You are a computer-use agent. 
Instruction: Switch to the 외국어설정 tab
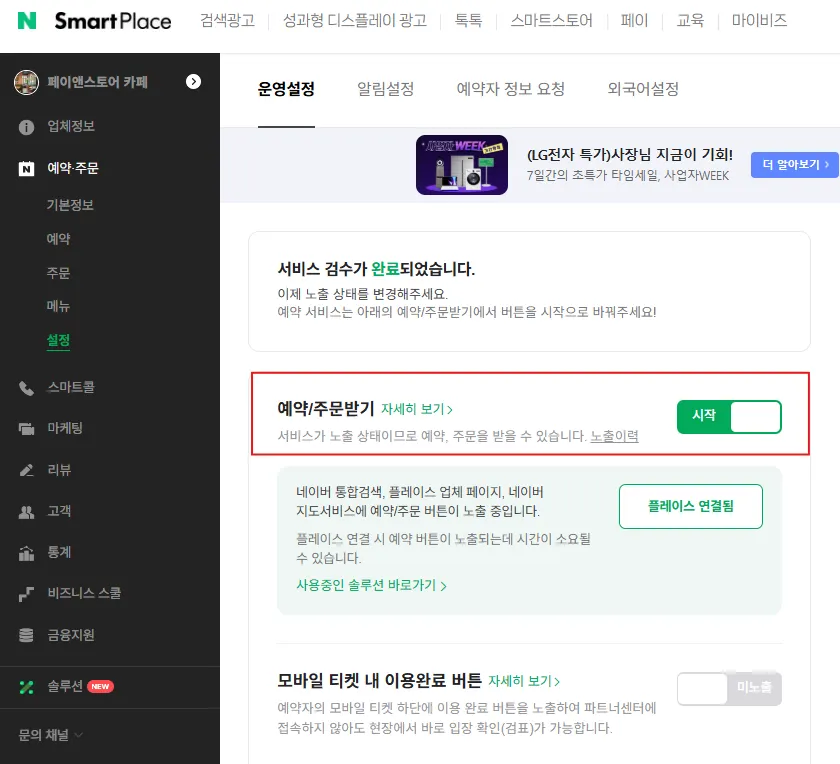(x=643, y=89)
